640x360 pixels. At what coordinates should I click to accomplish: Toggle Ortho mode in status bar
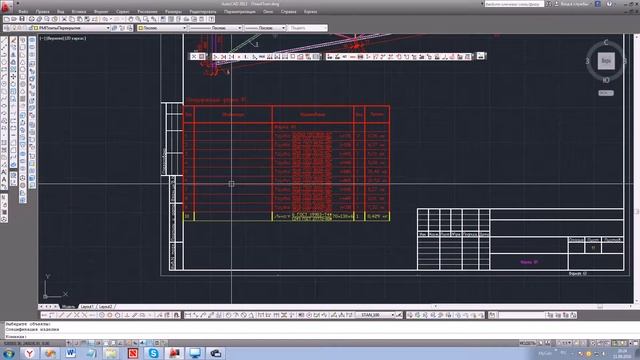point(91,343)
